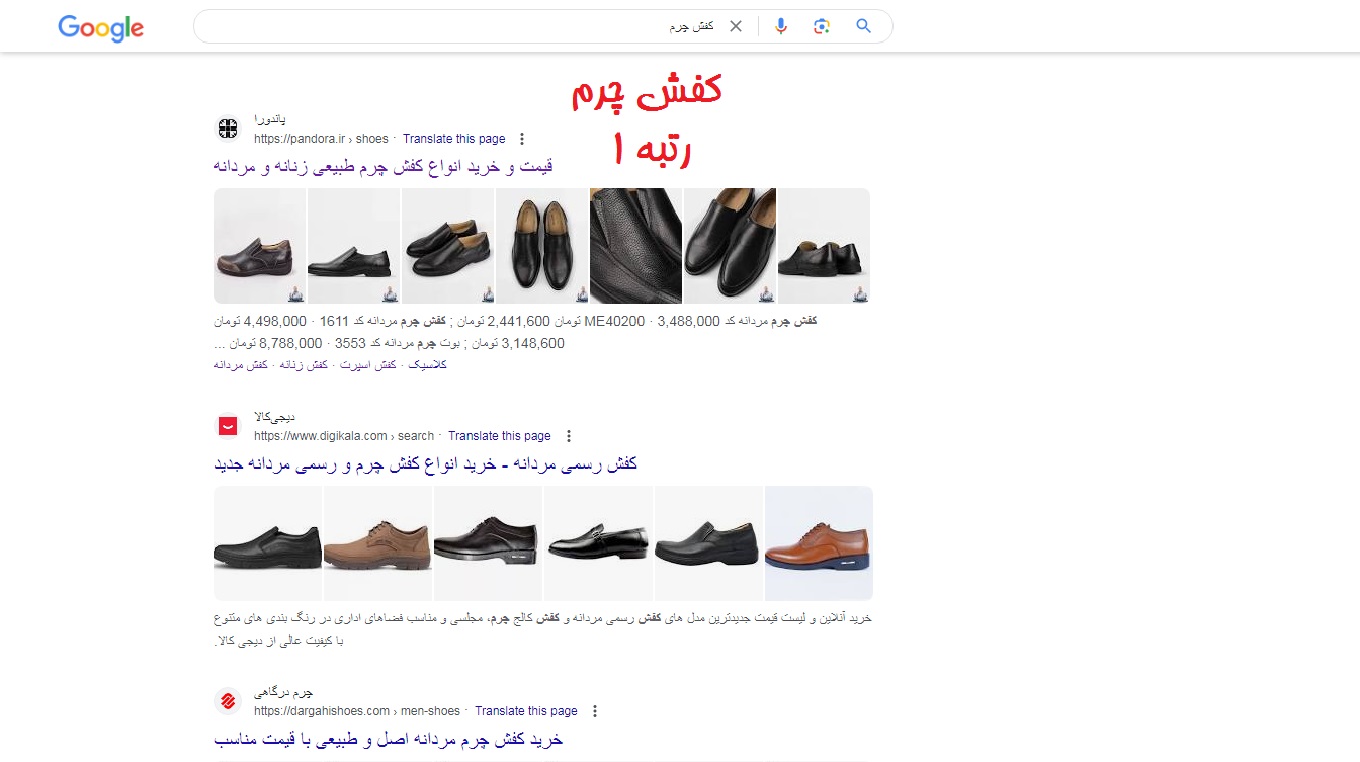
Task: Click the دیجی‌کالا site name
Action: [275, 416]
